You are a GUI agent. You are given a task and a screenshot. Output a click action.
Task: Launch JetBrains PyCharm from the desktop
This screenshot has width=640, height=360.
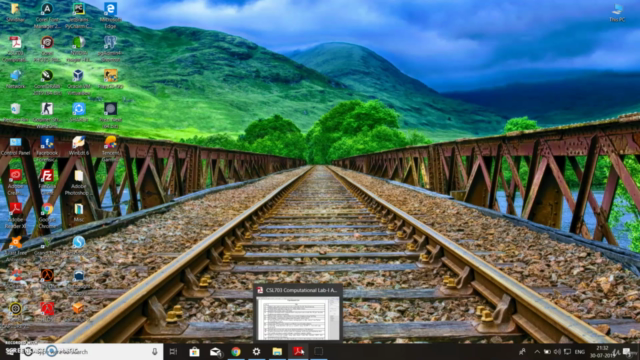78,15
